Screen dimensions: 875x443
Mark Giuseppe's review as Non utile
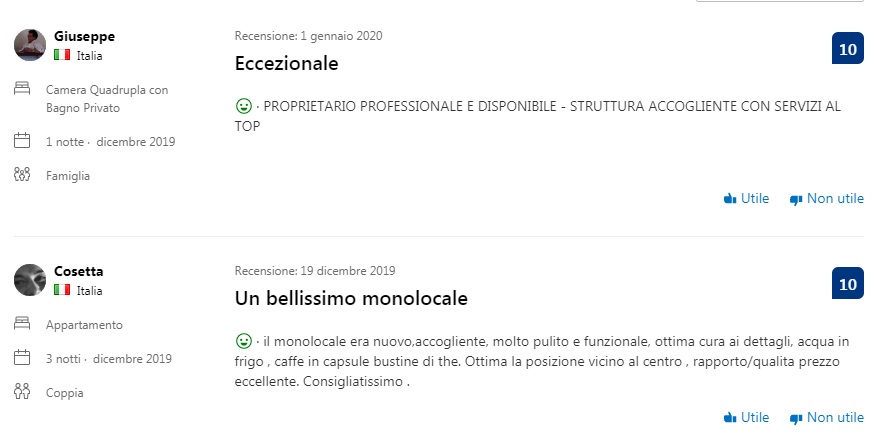(x=826, y=199)
